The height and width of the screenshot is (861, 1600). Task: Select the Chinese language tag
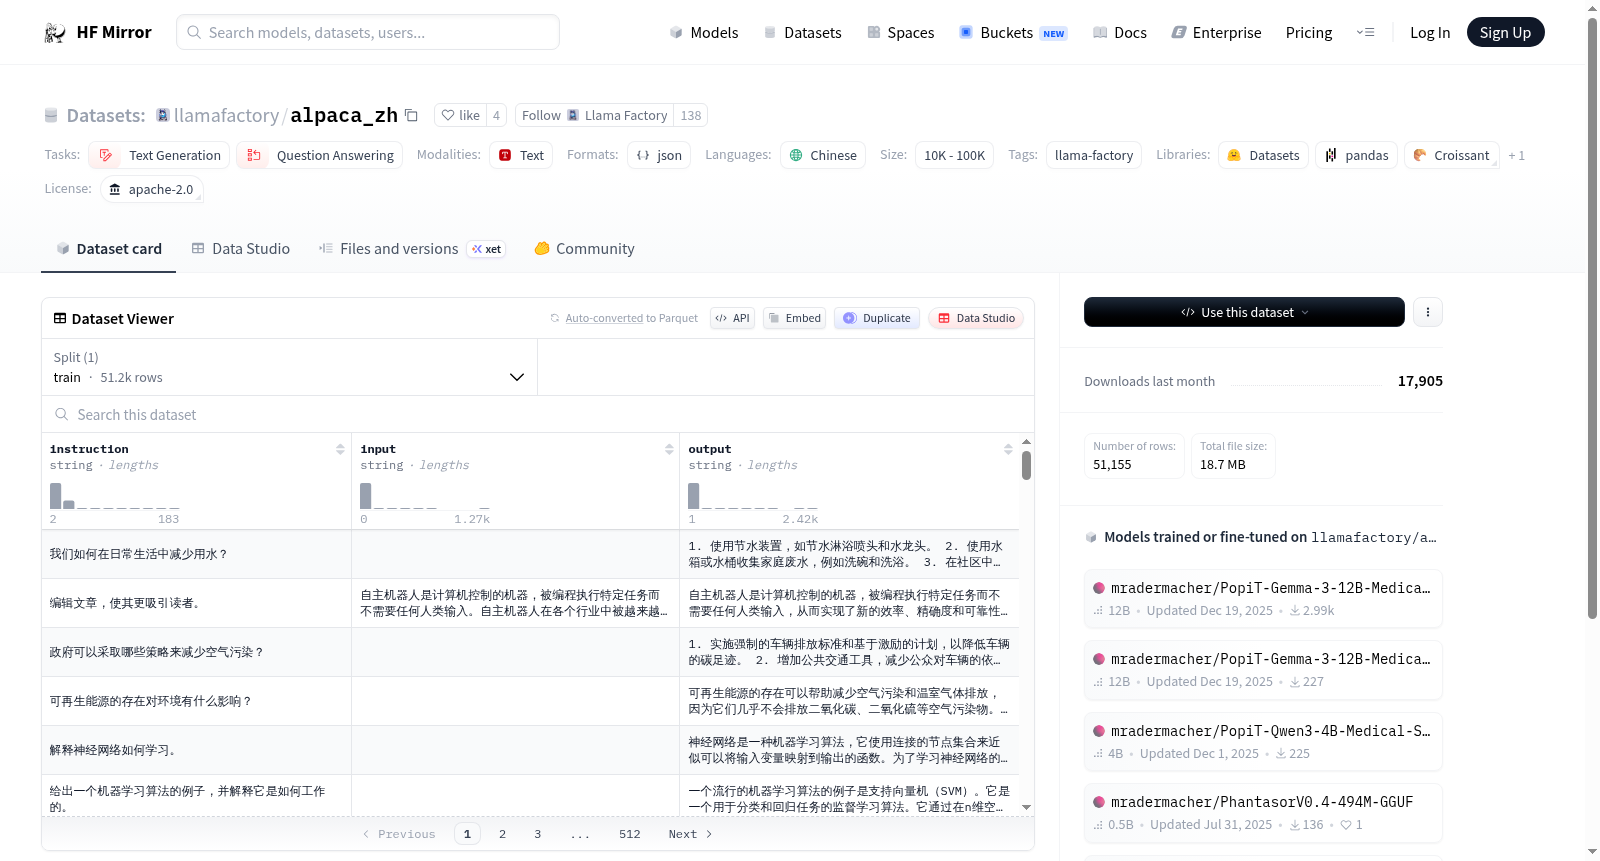823,155
